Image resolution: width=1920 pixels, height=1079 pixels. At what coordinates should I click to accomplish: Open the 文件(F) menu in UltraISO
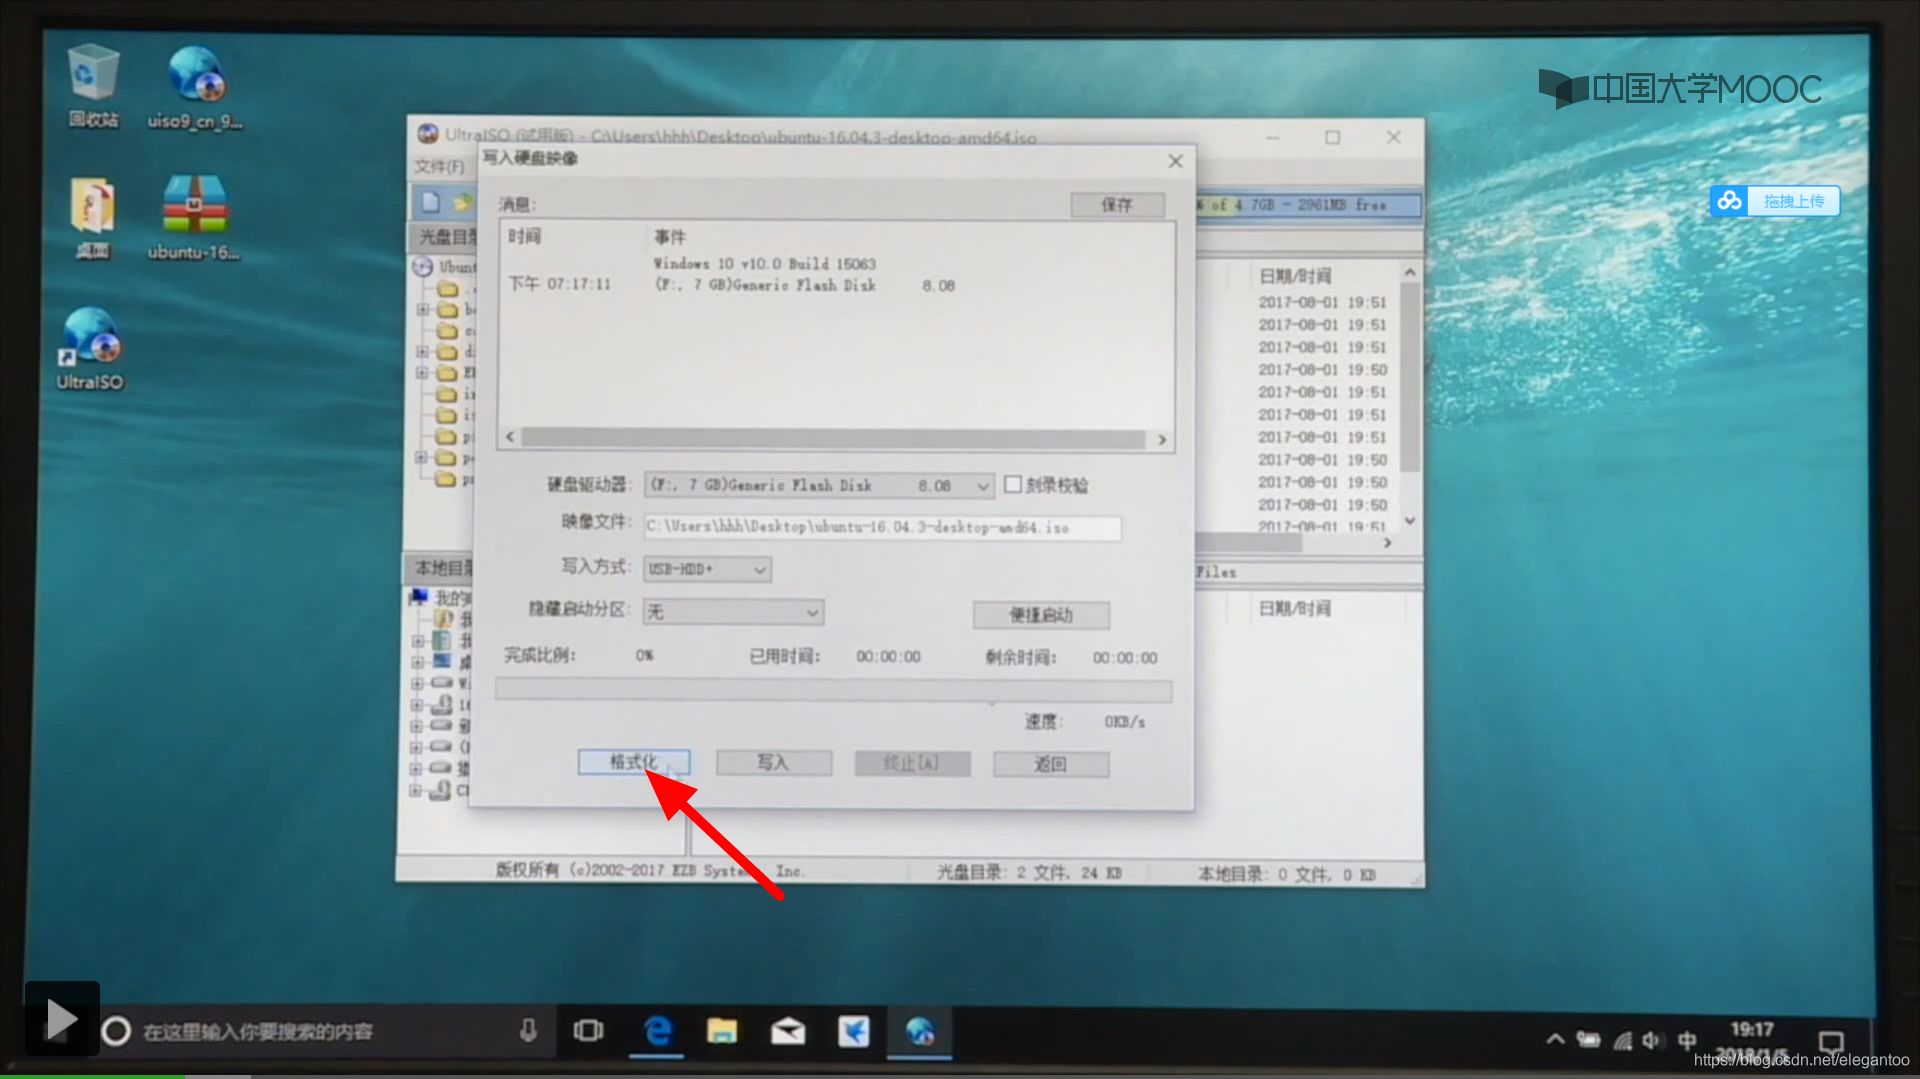coord(440,166)
